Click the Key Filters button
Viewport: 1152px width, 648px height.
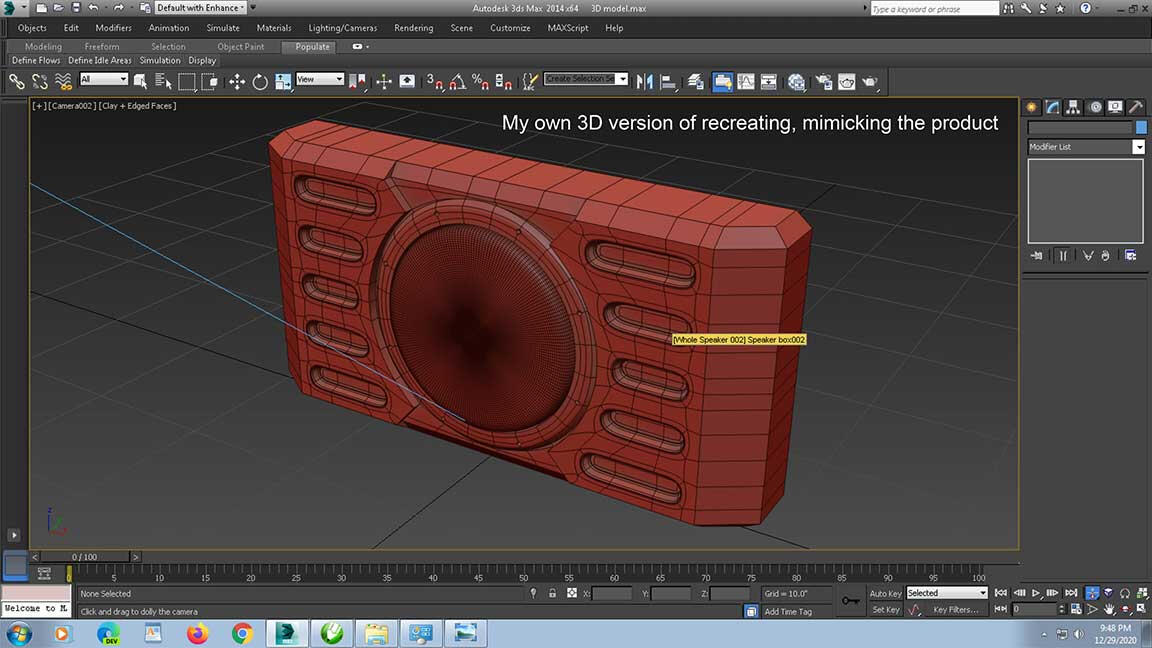955,609
